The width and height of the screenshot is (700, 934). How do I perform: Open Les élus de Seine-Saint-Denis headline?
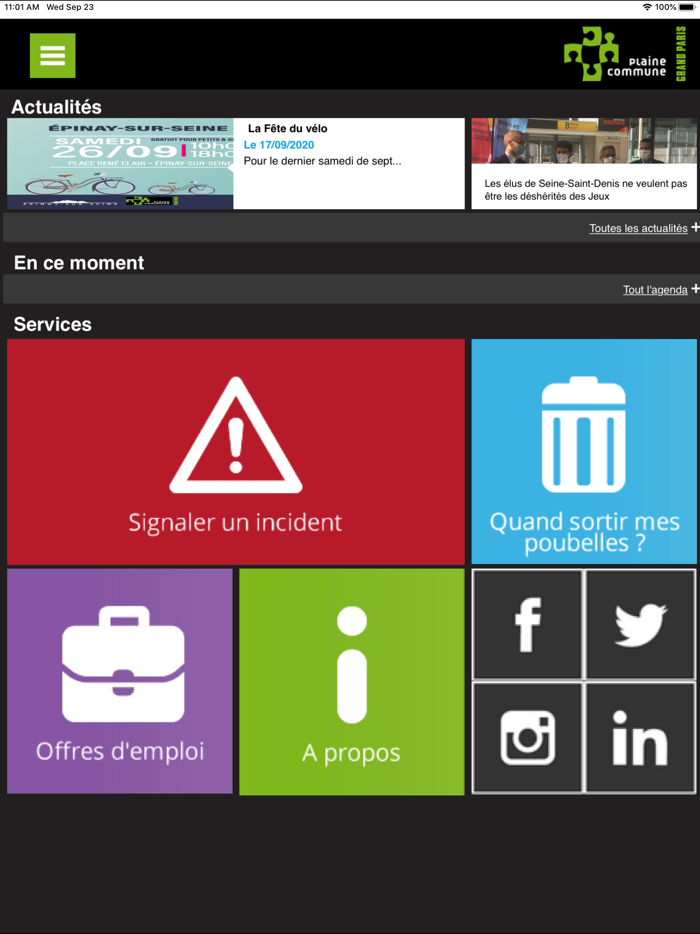[x=586, y=190]
